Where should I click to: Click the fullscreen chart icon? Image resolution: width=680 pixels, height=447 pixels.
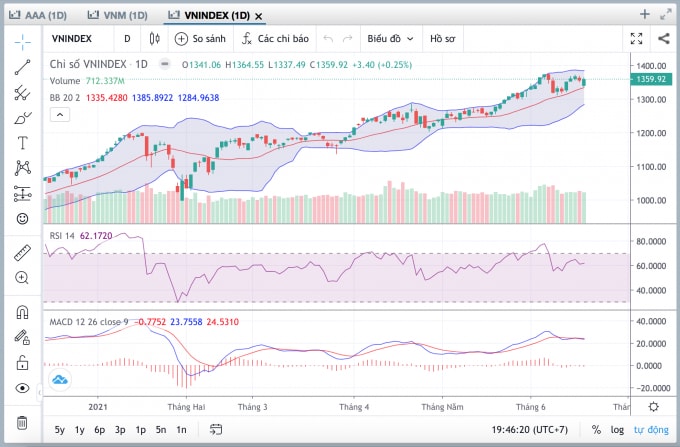(x=636, y=39)
